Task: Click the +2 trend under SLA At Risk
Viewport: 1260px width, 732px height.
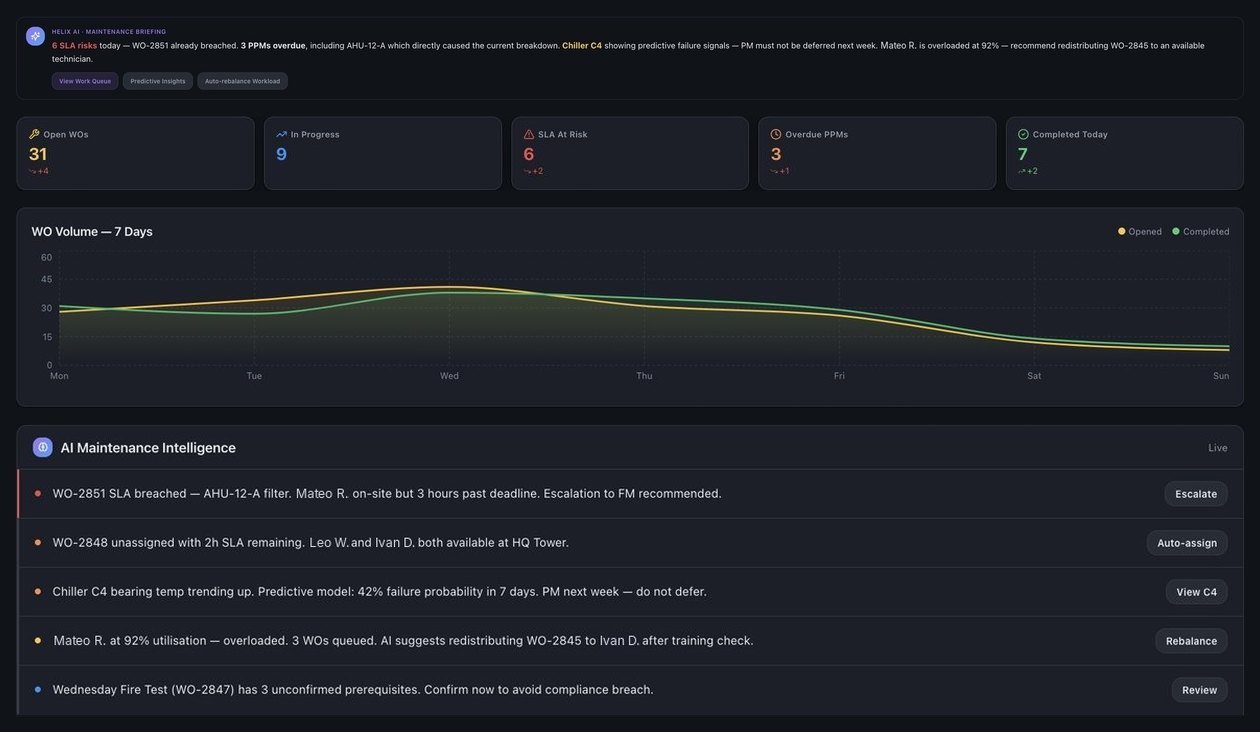Action: pyautogui.click(x=533, y=171)
